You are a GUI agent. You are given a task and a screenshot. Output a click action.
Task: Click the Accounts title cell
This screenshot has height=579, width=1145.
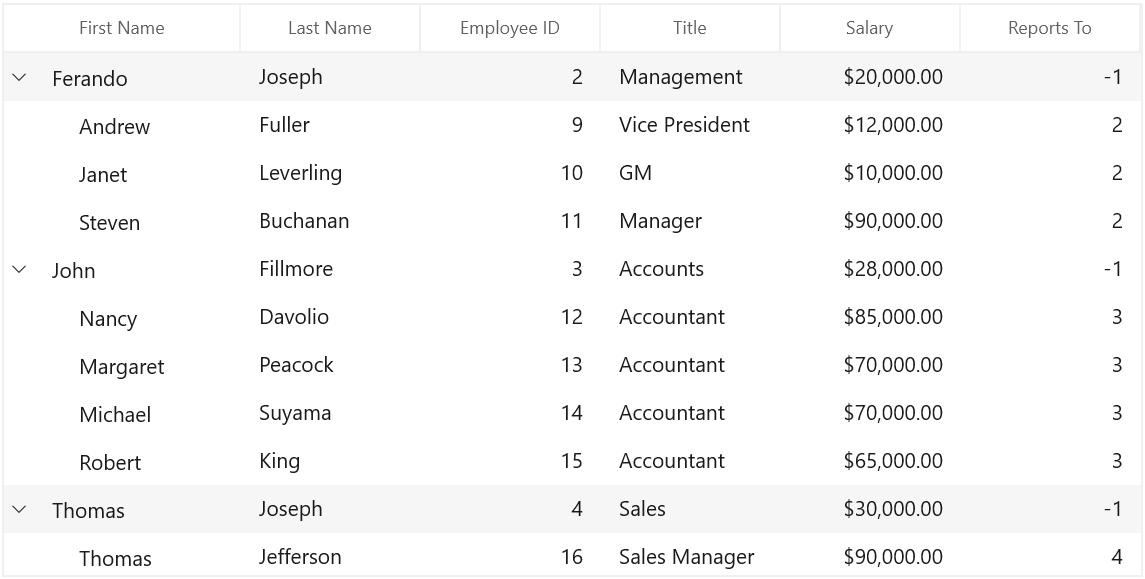(690, 269)
